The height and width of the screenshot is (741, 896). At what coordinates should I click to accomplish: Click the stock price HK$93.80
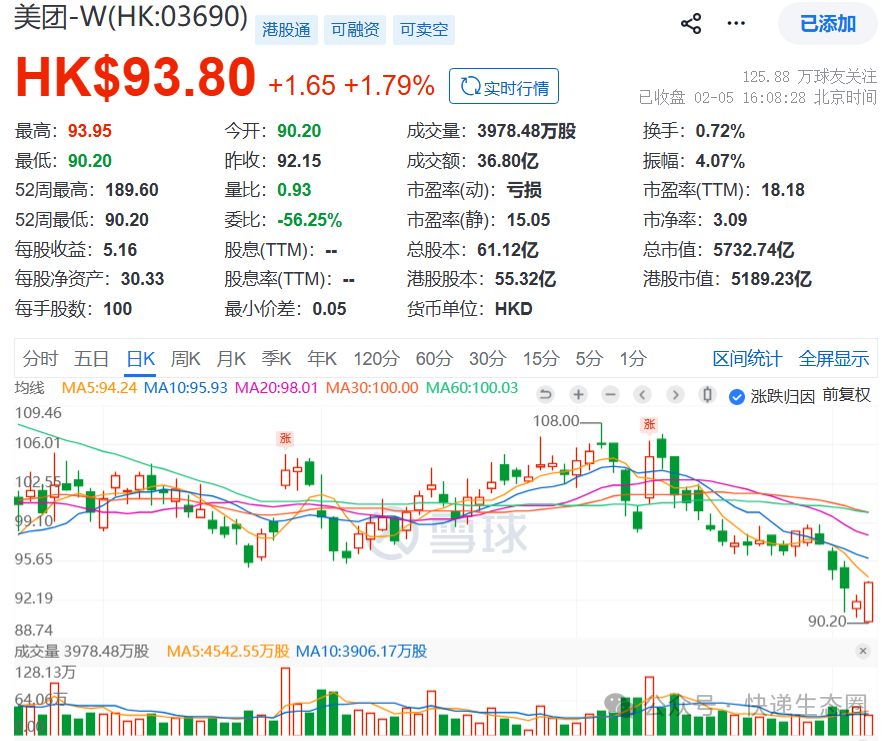point(135,77)
